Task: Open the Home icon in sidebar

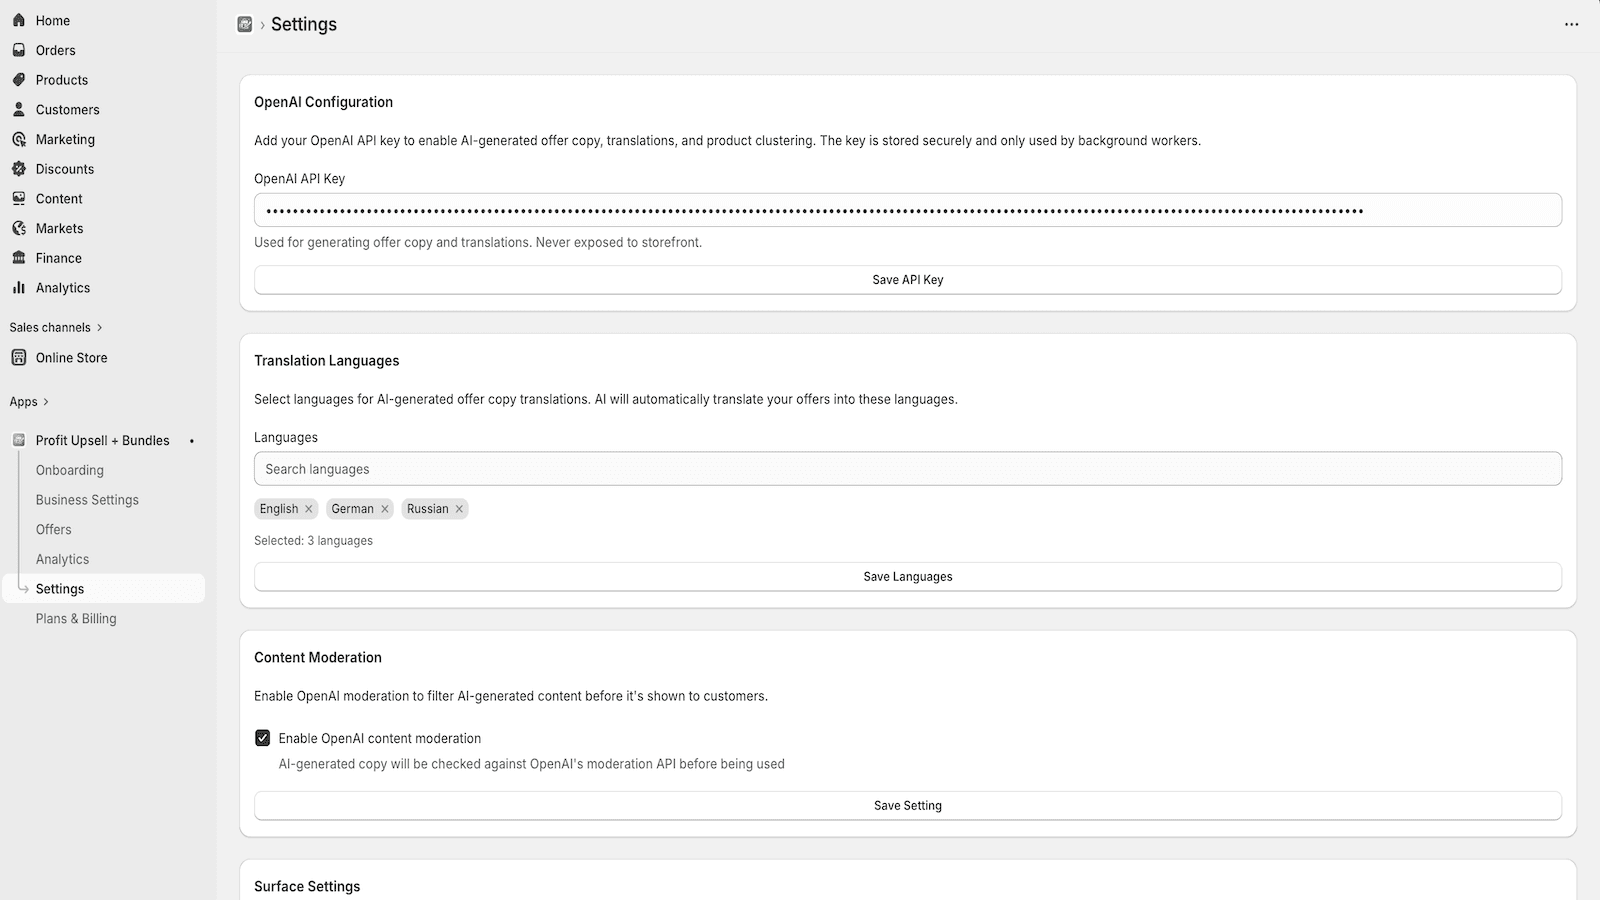Action: [19, 20]
